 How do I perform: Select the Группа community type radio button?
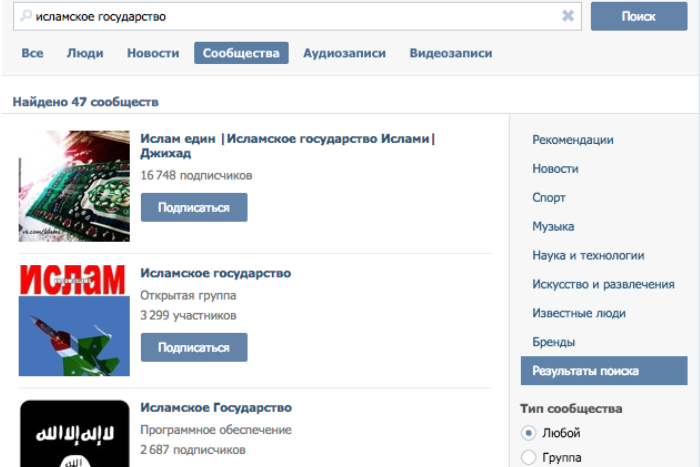click(529, 458)
